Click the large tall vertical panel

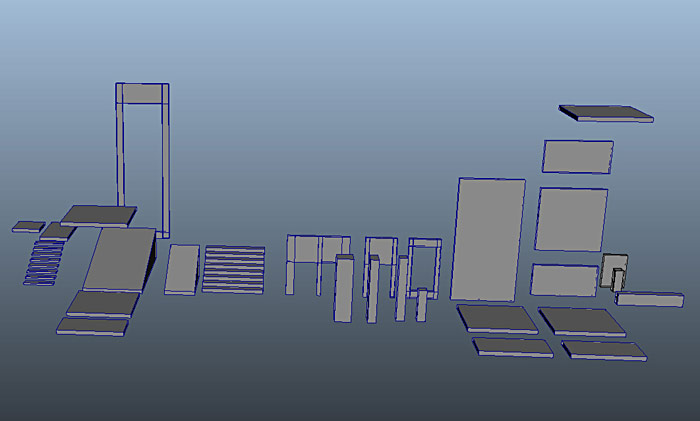click(488, 240)
